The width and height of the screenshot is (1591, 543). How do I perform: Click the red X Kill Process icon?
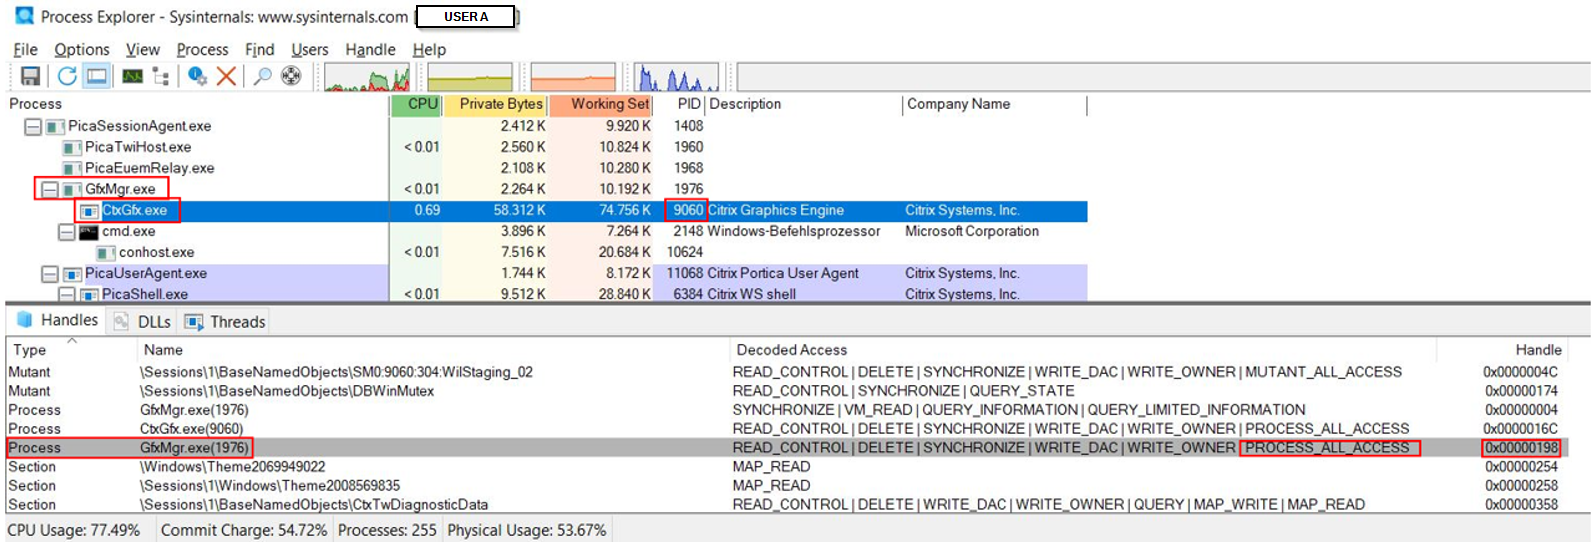[x=227, y=76]
